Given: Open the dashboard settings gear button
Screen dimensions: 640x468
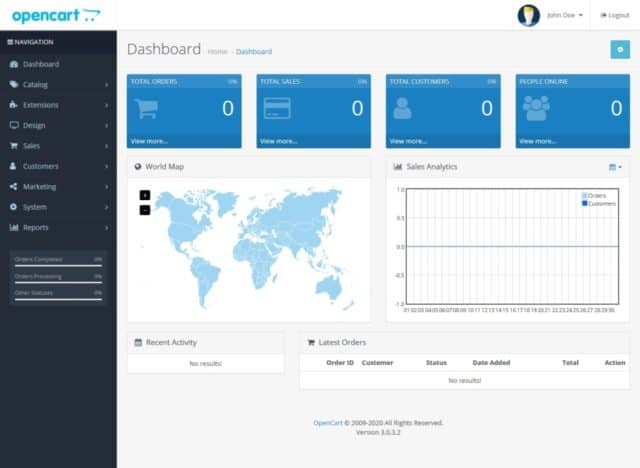Looking at the screenshot, I should pos(619,50).
